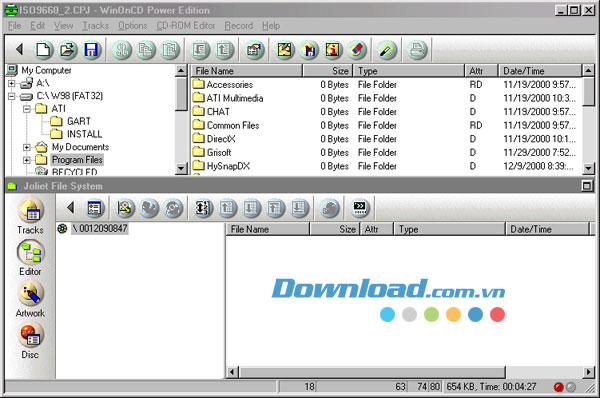Open the Tracks menu
This screenshot has height=398, width=600.
96,26
